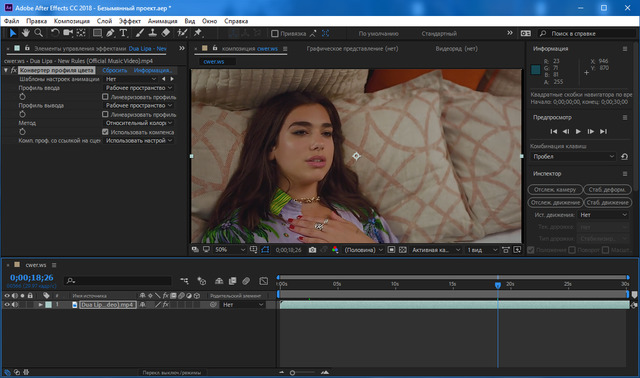
Task: Open the composition mini-flowchart icon in timeline
Action: click(x=184, y=281)
